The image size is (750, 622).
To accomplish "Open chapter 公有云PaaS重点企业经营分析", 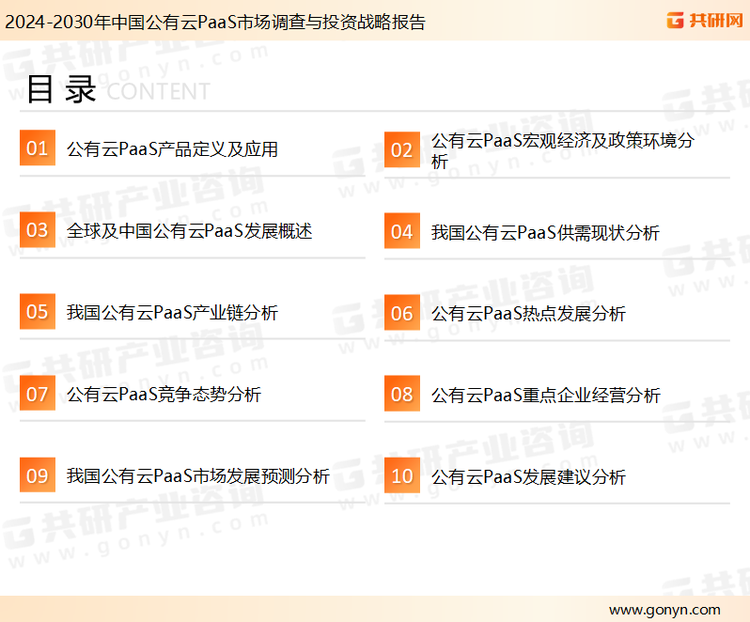I will (546, 395).
